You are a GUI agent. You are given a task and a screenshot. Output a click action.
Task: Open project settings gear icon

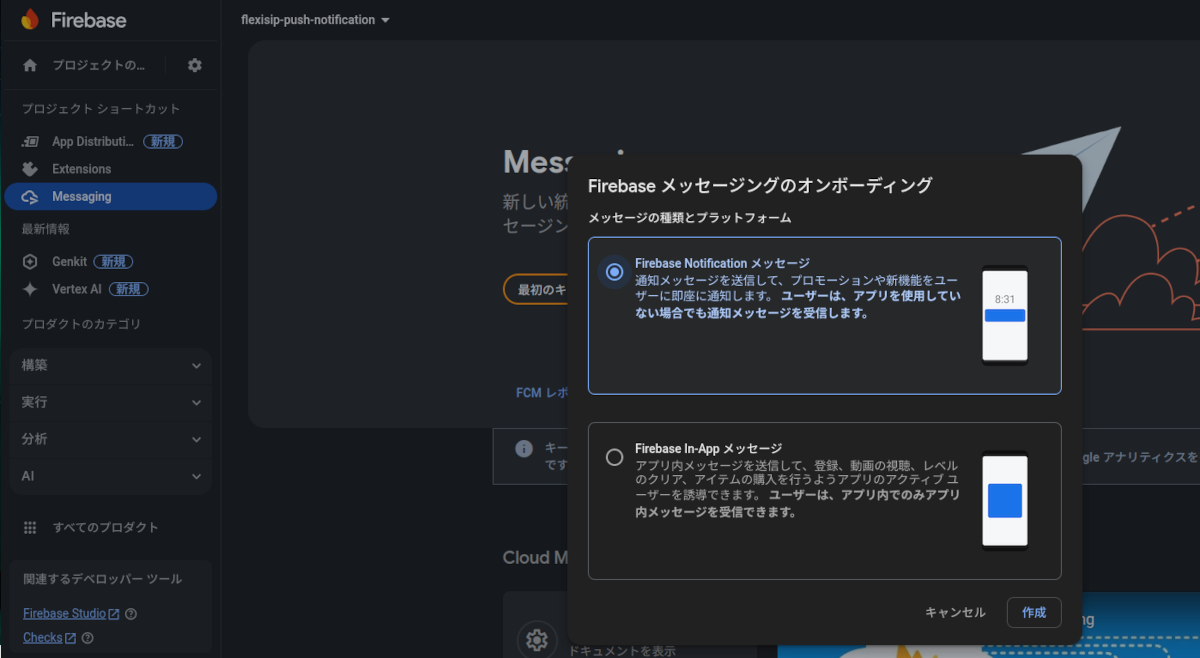(195, 65)
